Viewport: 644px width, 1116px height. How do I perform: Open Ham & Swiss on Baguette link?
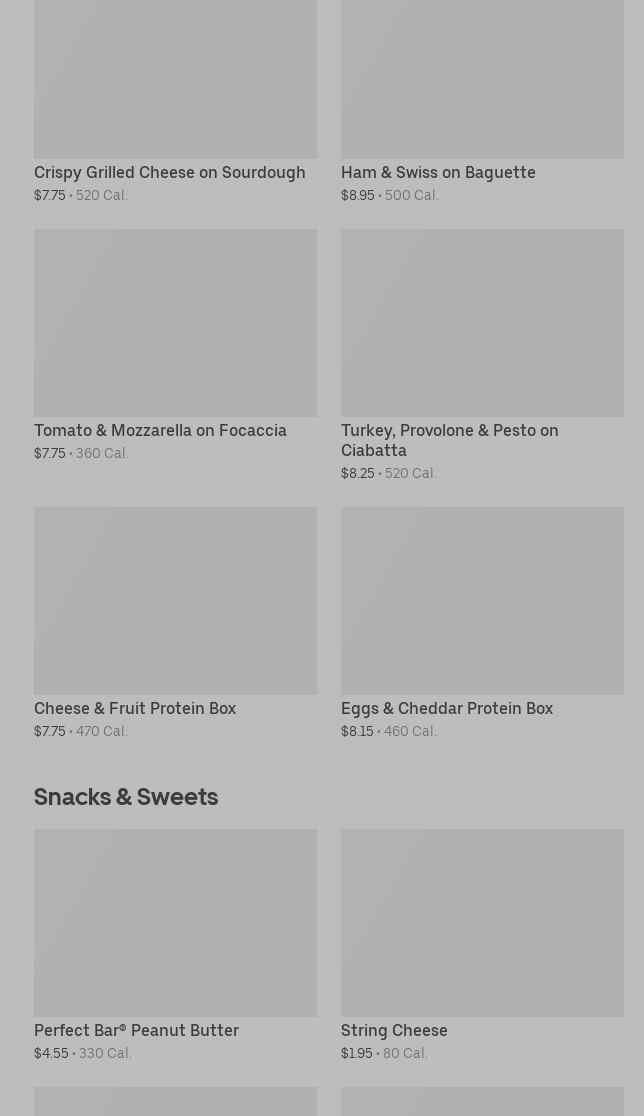438,172
